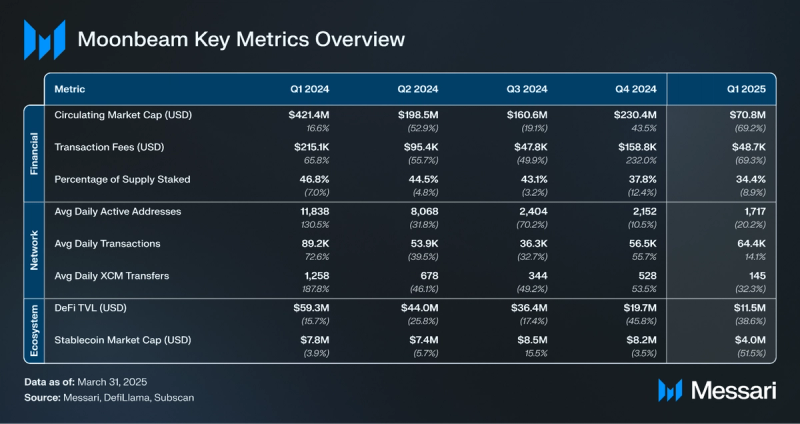
Task: Click the Metric column header
Action: coord(69,89)
